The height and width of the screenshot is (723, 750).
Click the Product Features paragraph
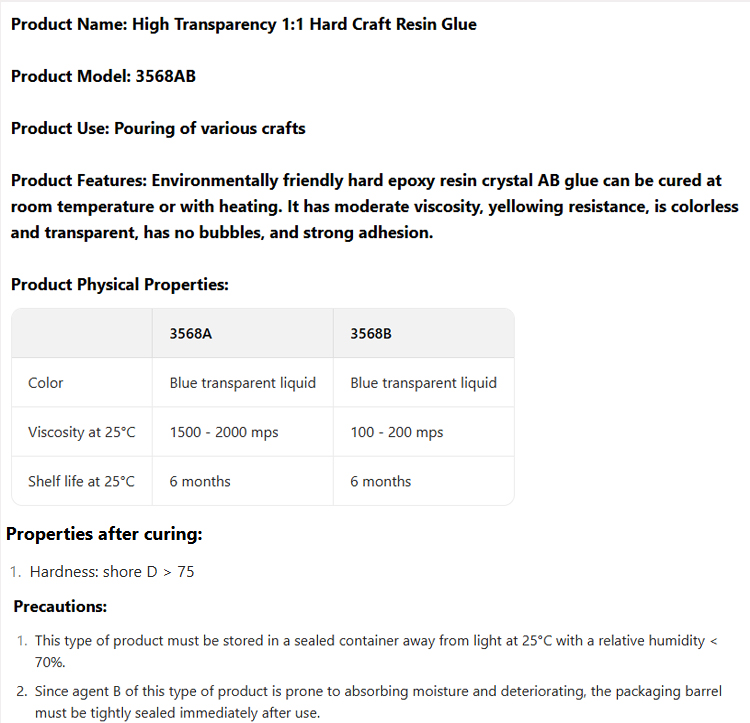click(374, 207)
